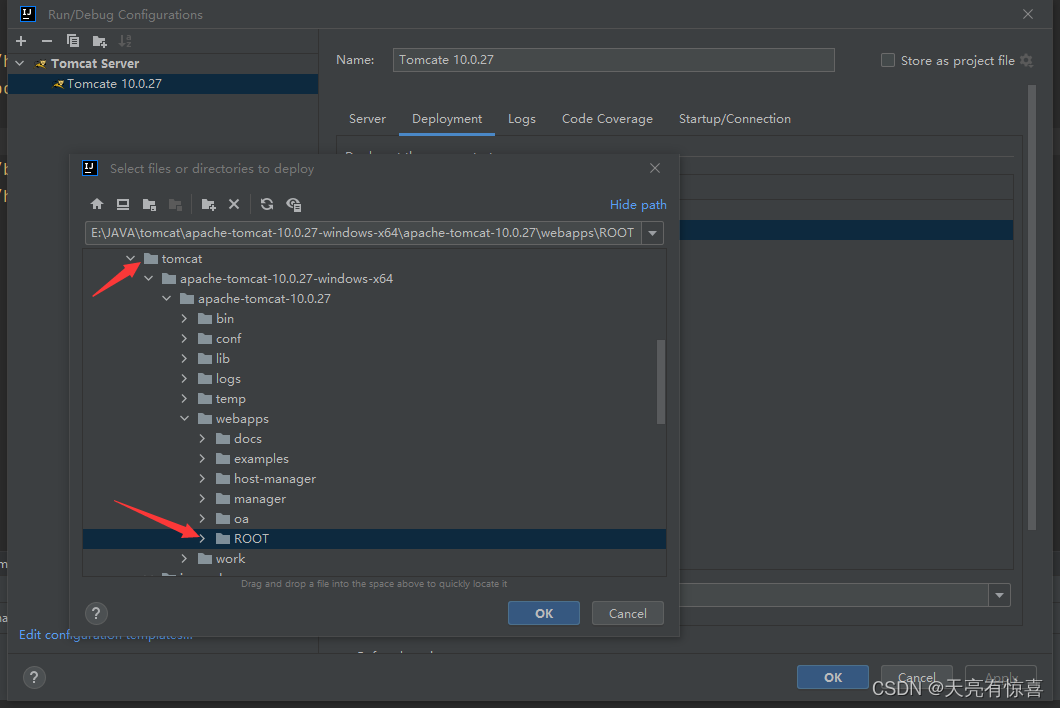Open the path history dropdown arrow
Viewport: 1060px width, 708px height.
coord(652,233)
